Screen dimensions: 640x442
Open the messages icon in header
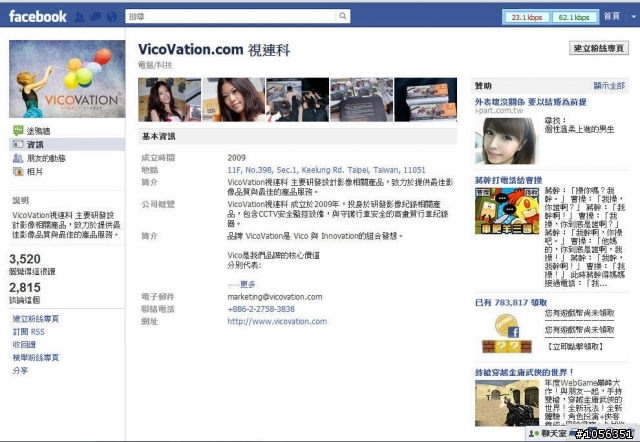coord(96,17)
